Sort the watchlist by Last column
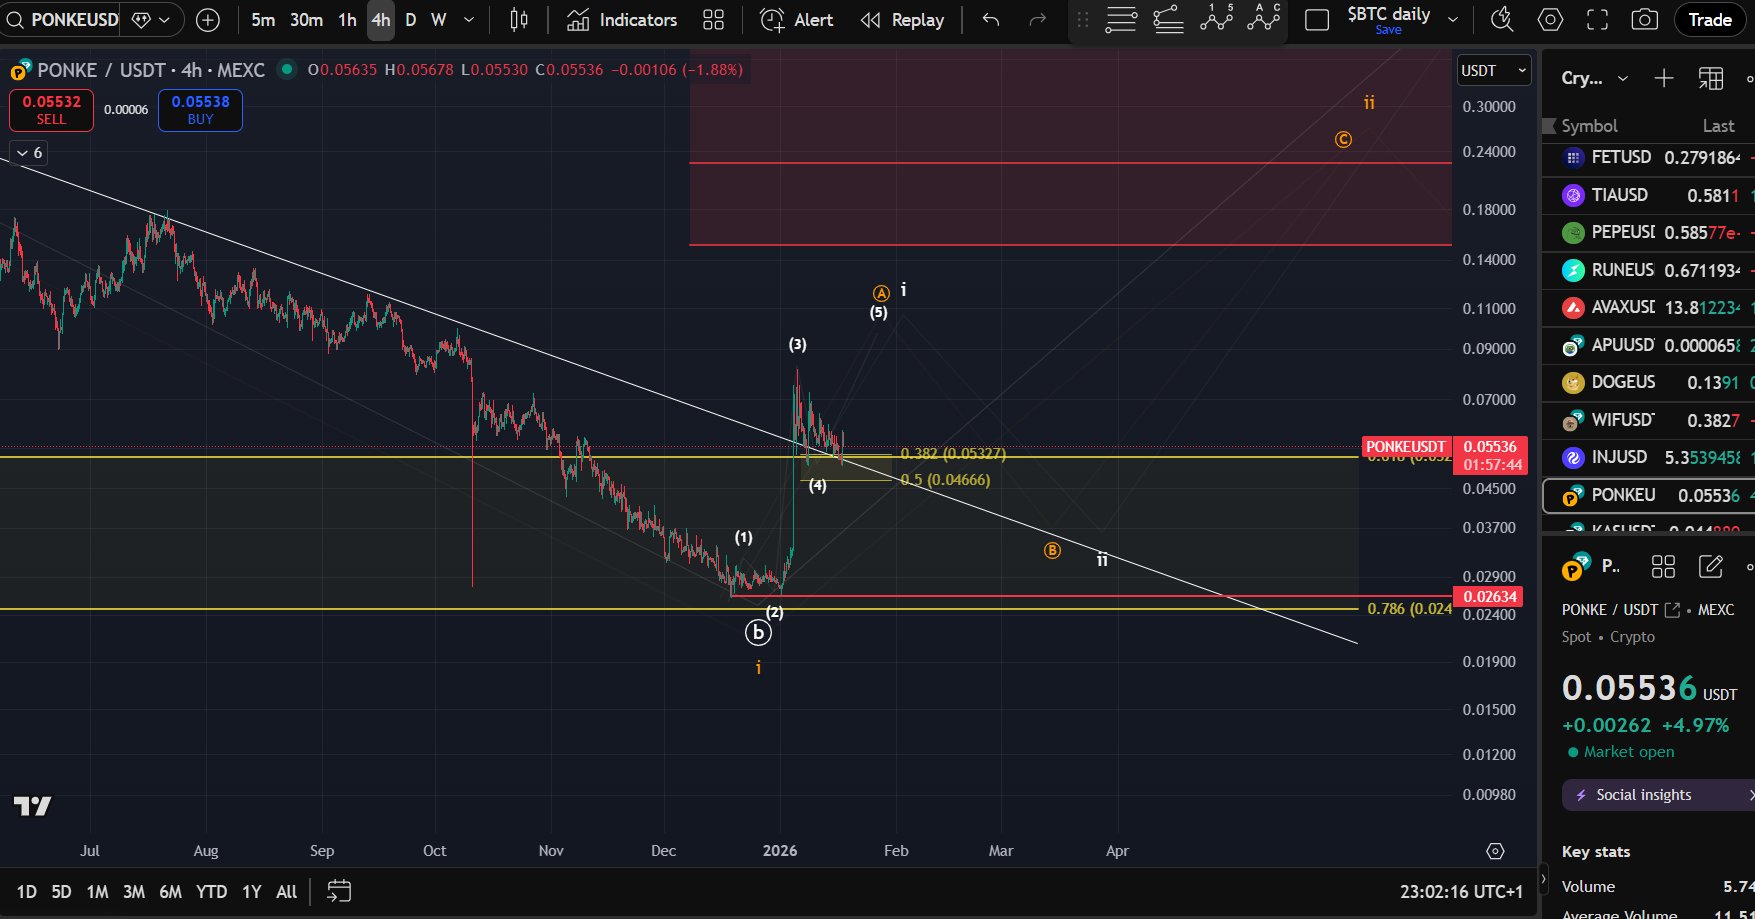1755x919 pixels. point(1719,126)
